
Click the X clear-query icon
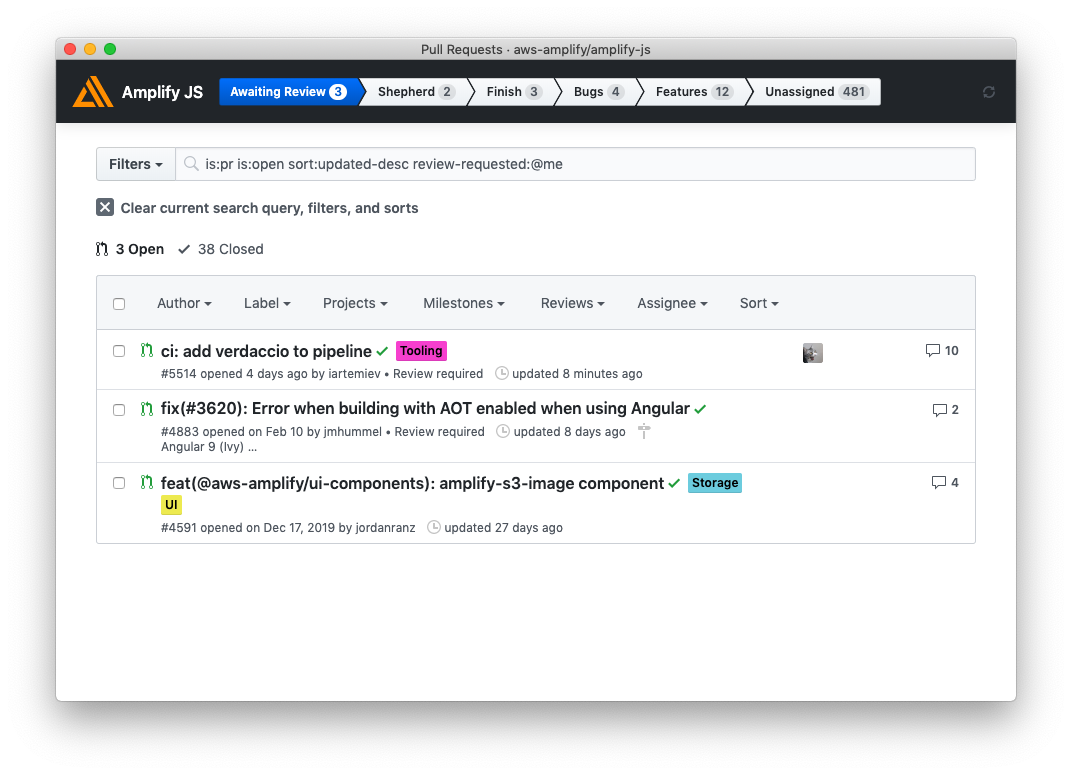coord(105,207)
